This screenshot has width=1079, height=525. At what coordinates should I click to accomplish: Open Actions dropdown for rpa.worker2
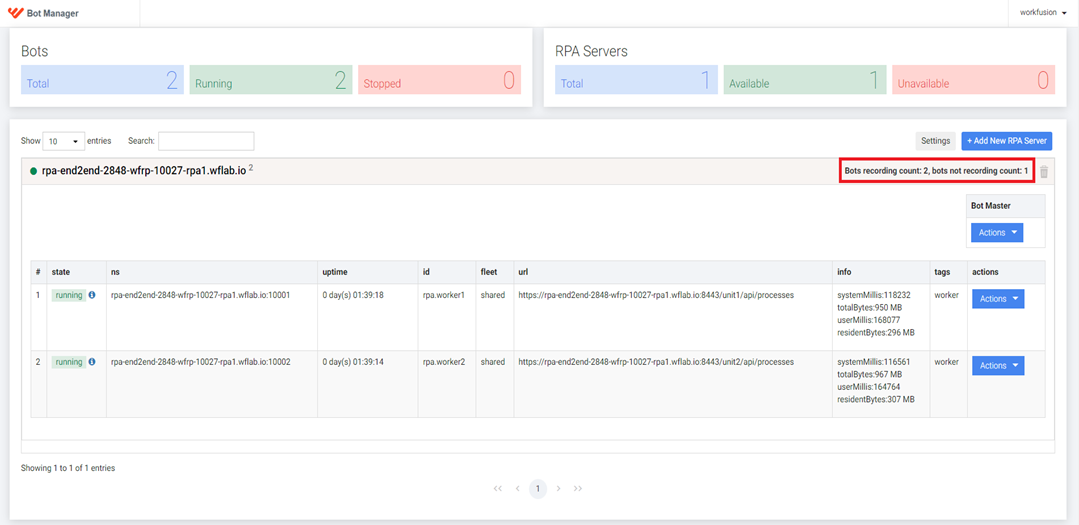pos(998,365)
